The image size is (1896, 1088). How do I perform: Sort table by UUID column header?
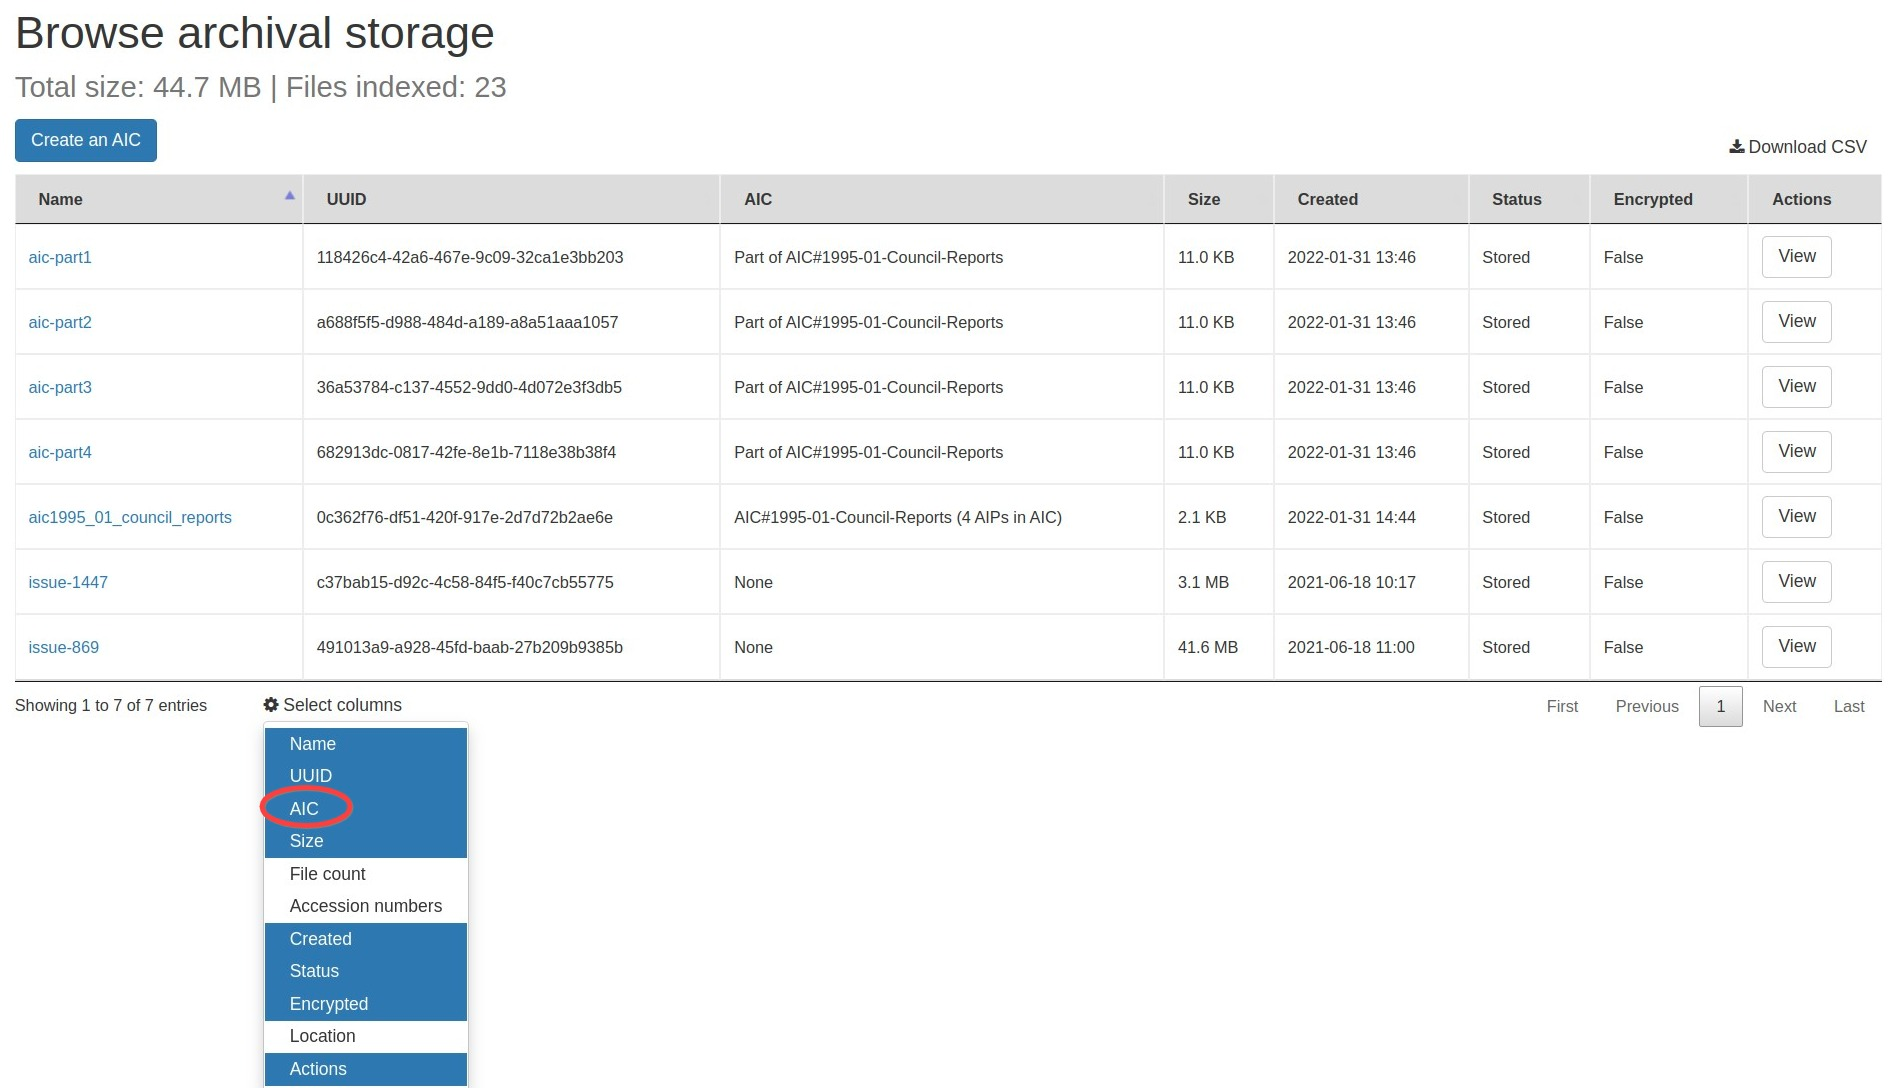tap(346, 199)
